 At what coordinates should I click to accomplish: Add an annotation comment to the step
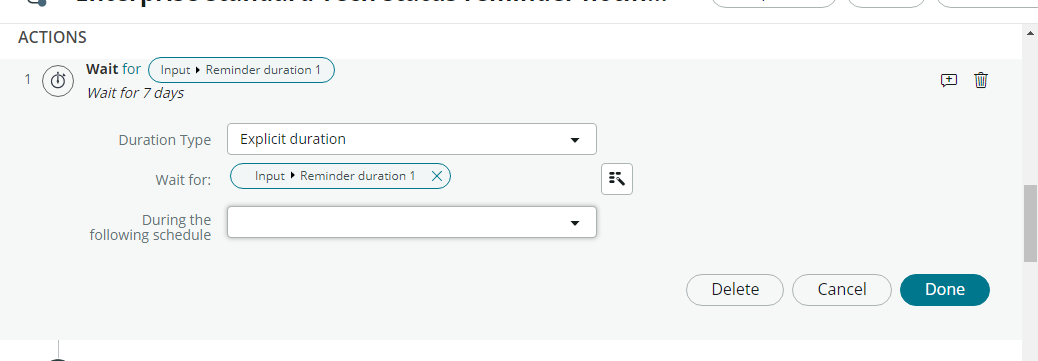[x=949, y=80]
